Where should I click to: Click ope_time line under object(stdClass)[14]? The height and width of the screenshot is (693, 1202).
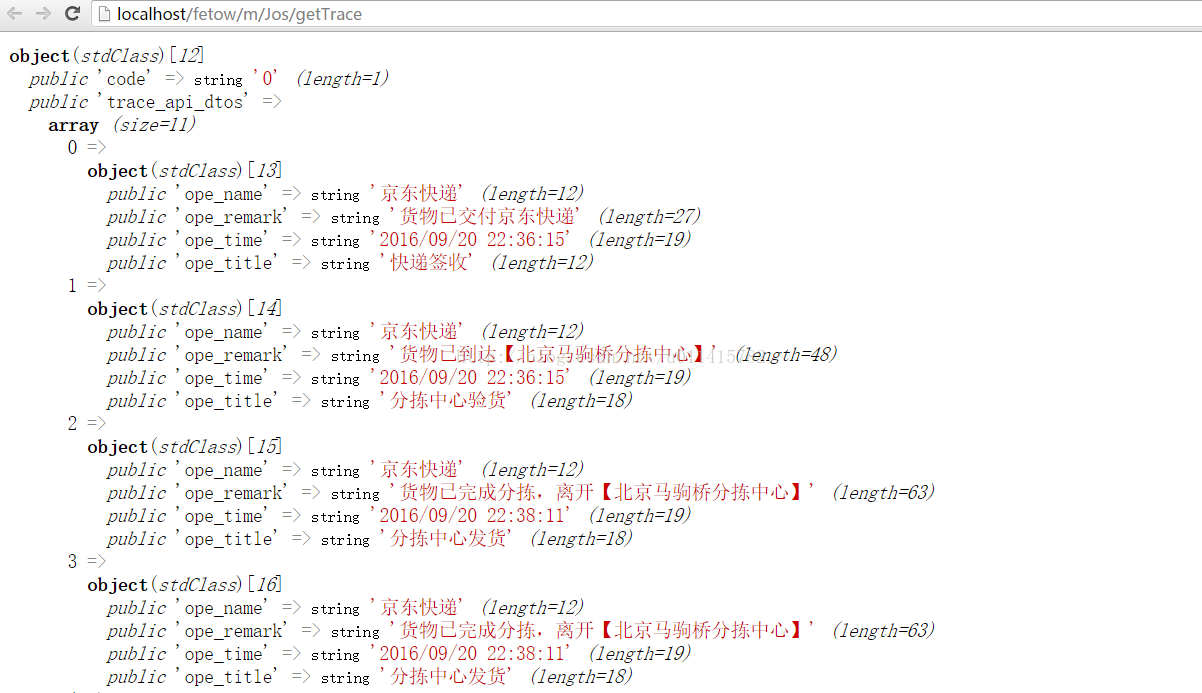pos(399,378)
